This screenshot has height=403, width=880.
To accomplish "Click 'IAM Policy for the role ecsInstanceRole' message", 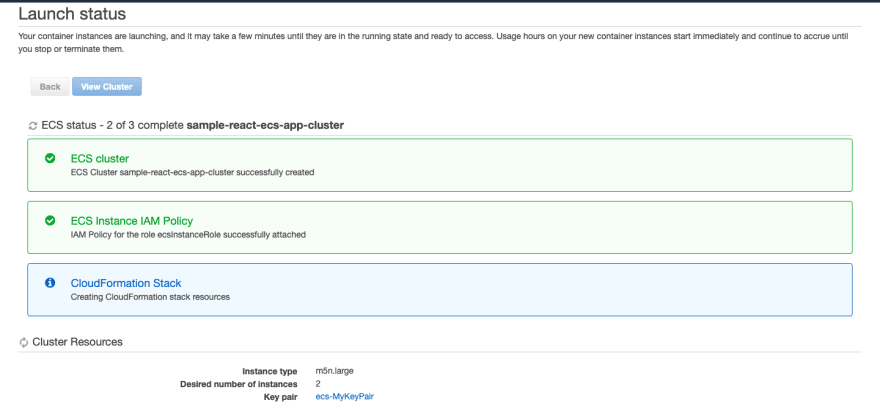I will pos(188,235).
